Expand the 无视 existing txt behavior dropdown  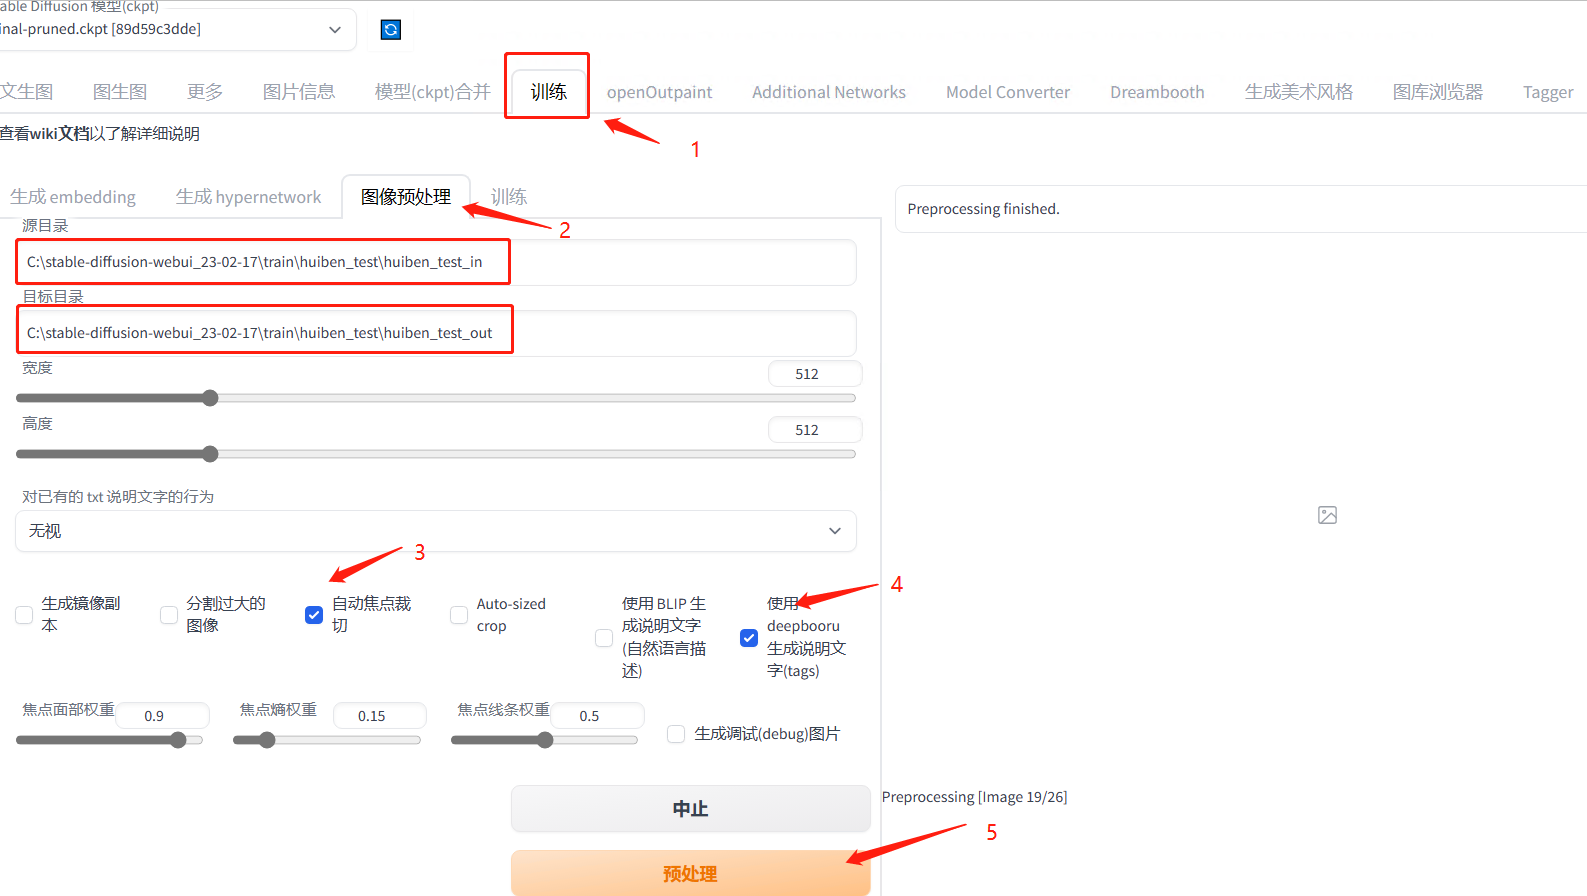tap(435, 531)
